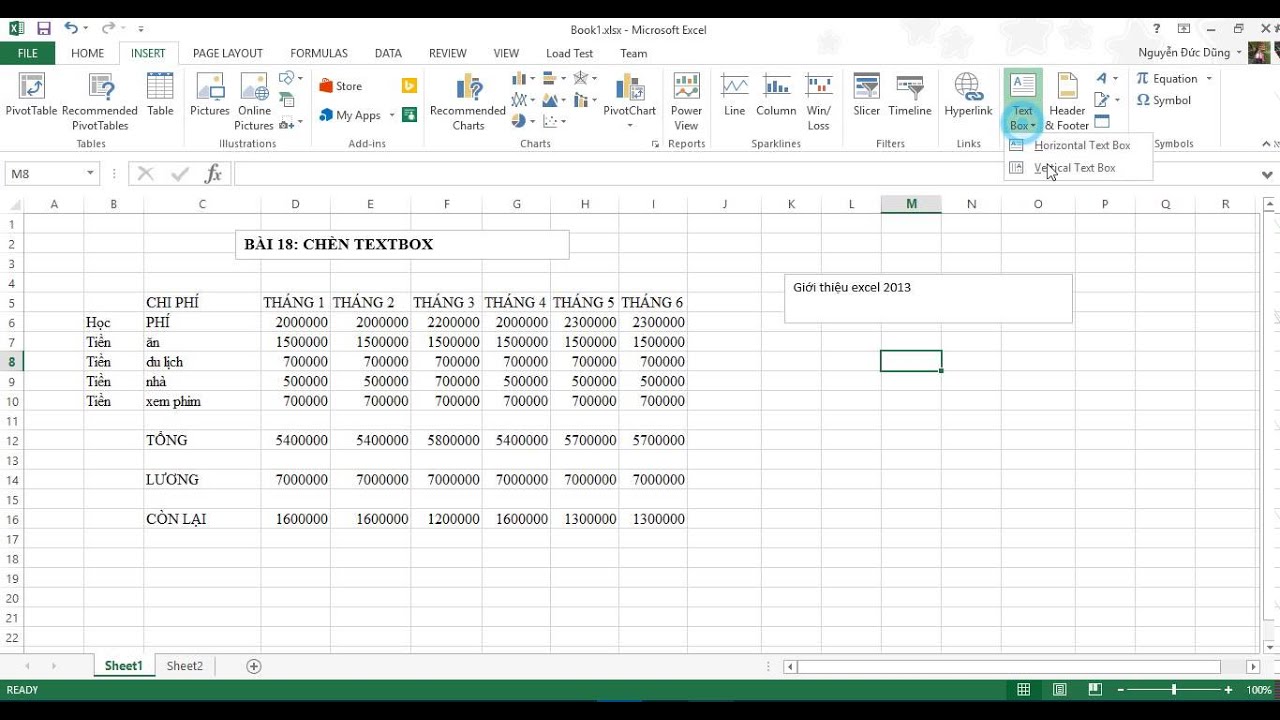1280x720 pixels.
Task: Insert a Column sparkline
Action: pos(776,96)
